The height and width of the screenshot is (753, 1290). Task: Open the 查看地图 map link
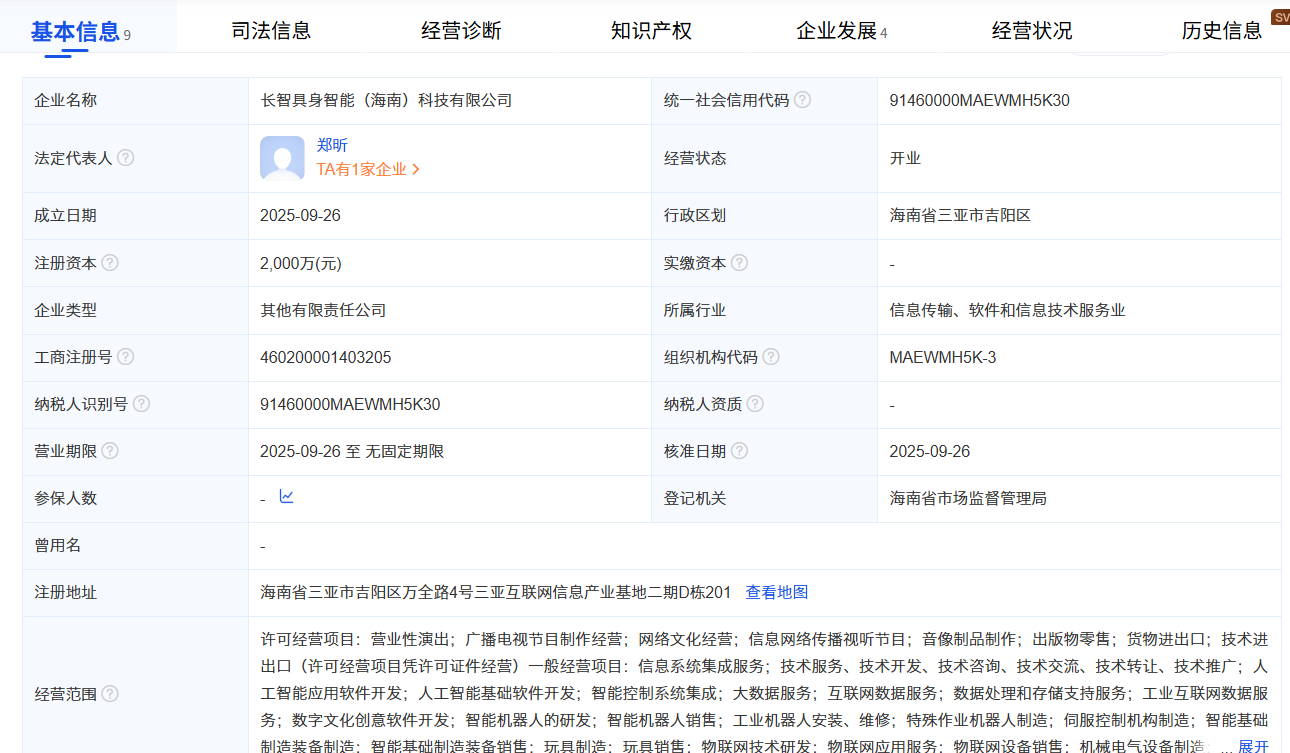tap(777, 591)
